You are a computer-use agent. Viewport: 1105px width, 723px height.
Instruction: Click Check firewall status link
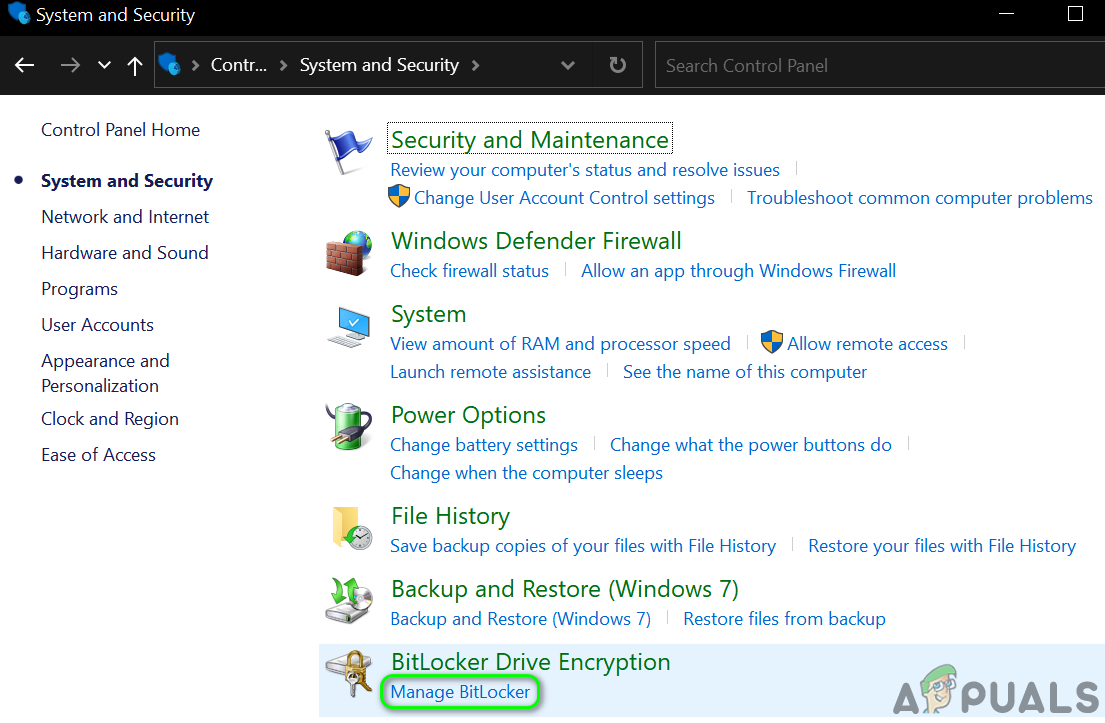469,271
